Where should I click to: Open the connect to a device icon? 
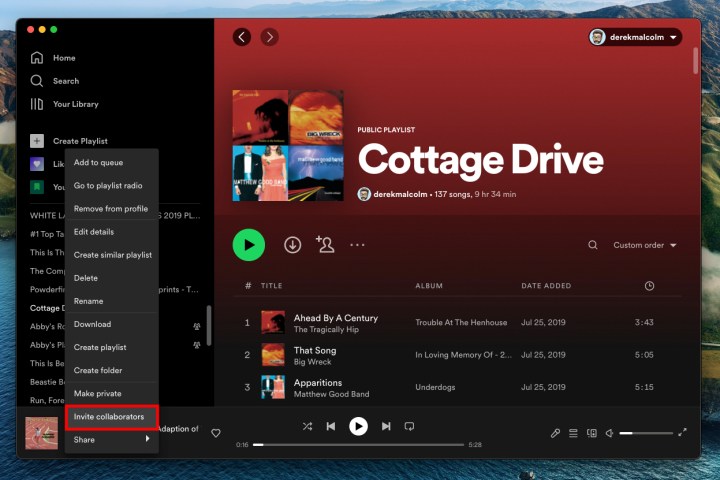coord(591,433)
